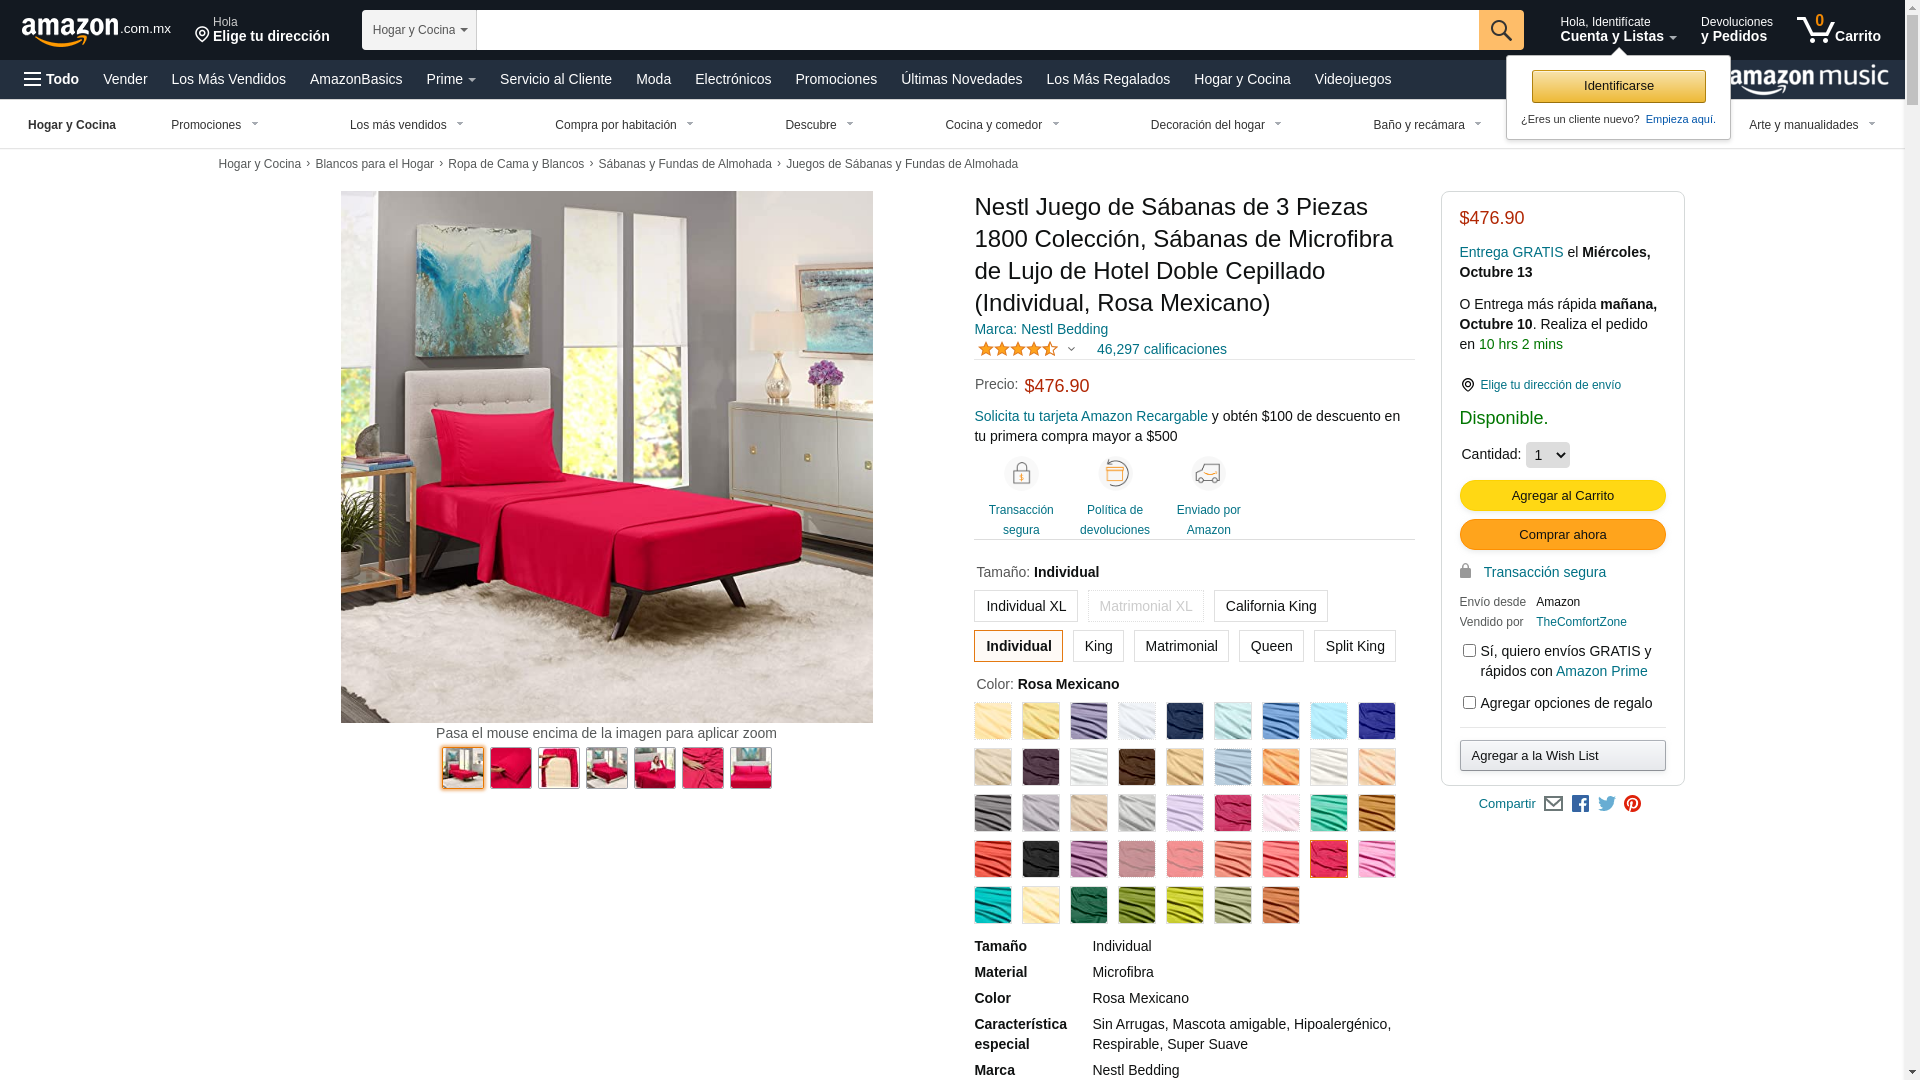1920x1080 pixels.
Task: Open the Cantidad quantity dropdown
Action: click(1547, 455)
